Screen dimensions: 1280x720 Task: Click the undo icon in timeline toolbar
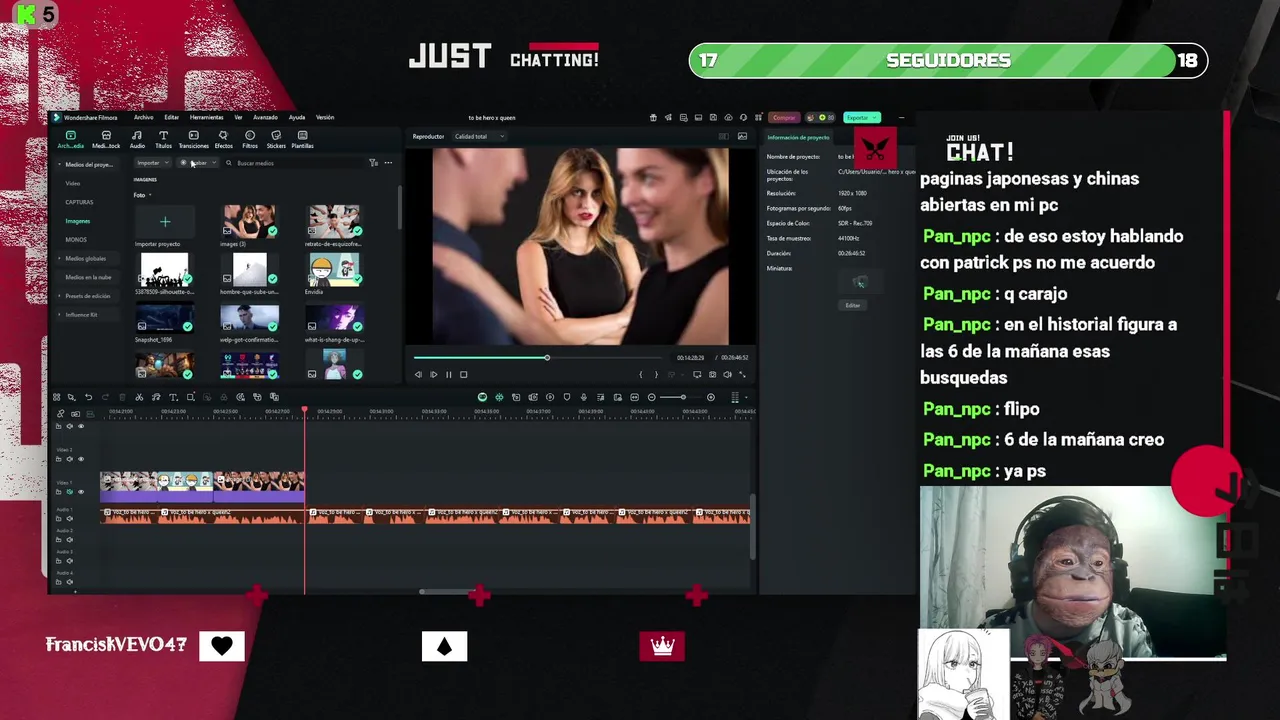[x=88, y=397]
